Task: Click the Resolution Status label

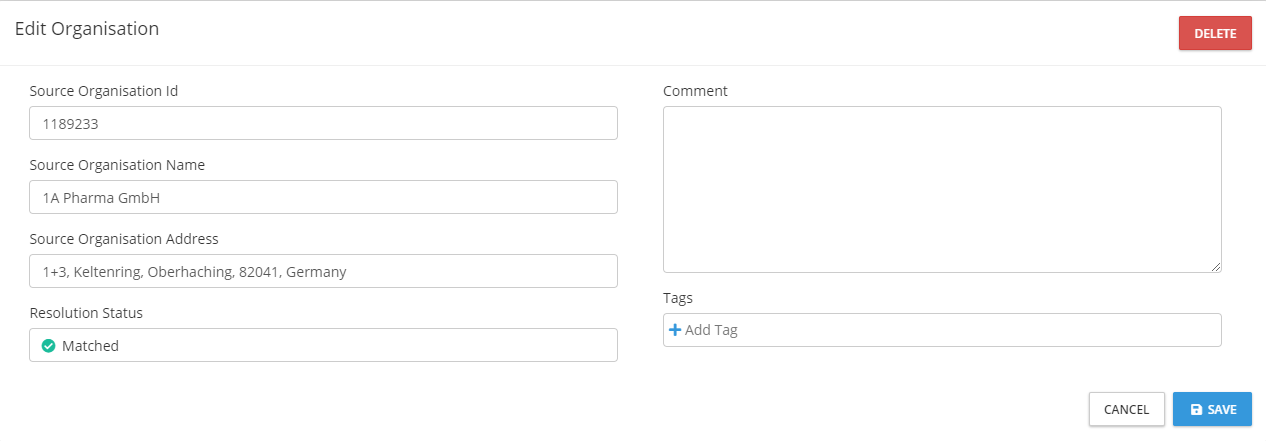Action: 86,313
